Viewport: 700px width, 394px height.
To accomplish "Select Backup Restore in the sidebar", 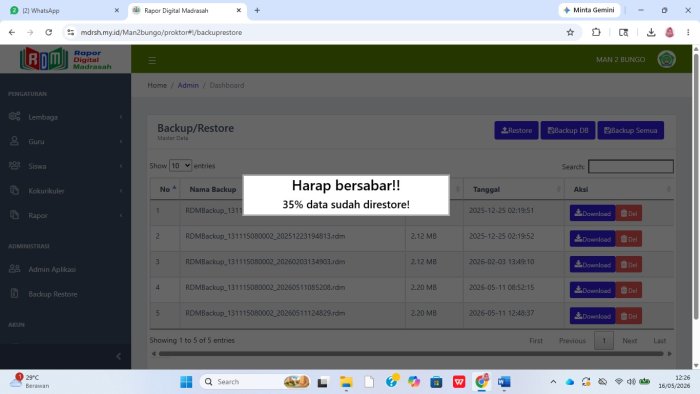I will coord(65,294).
